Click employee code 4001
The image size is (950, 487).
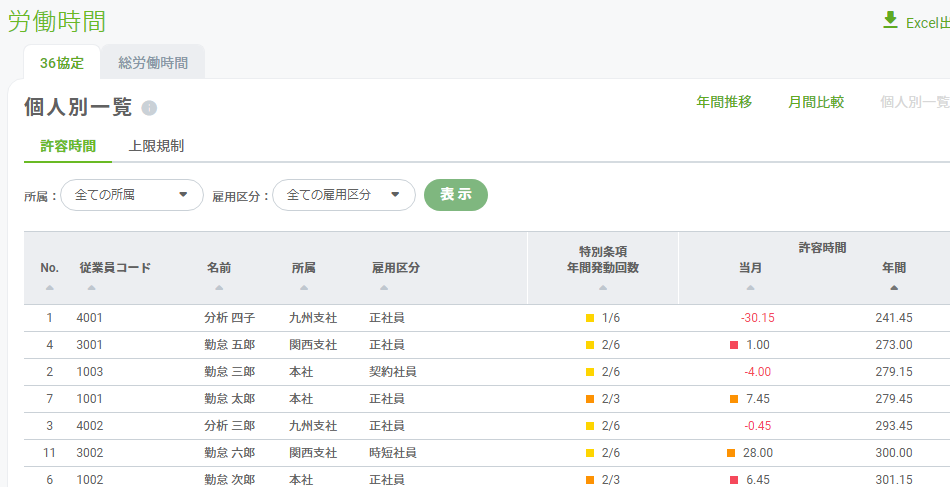[90, 318]
